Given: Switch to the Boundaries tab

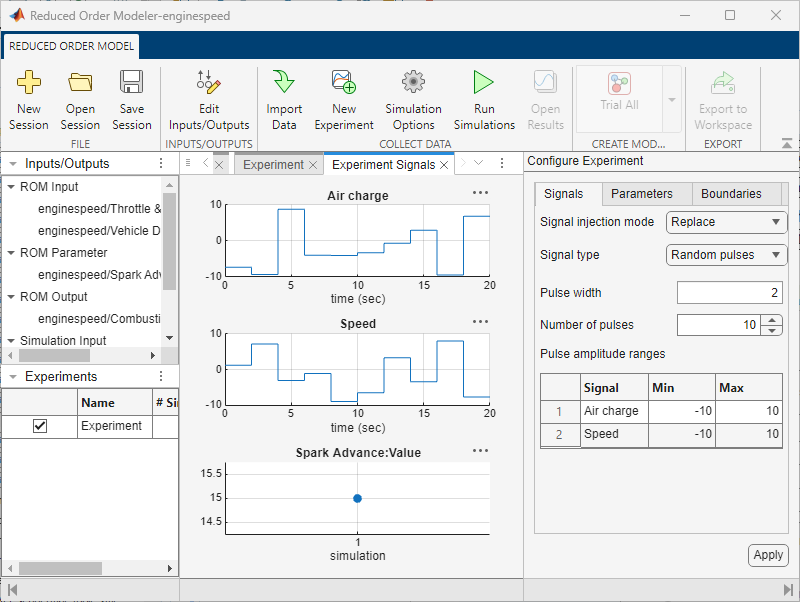Looking at the screenshot, I should (x=732, y=193).
